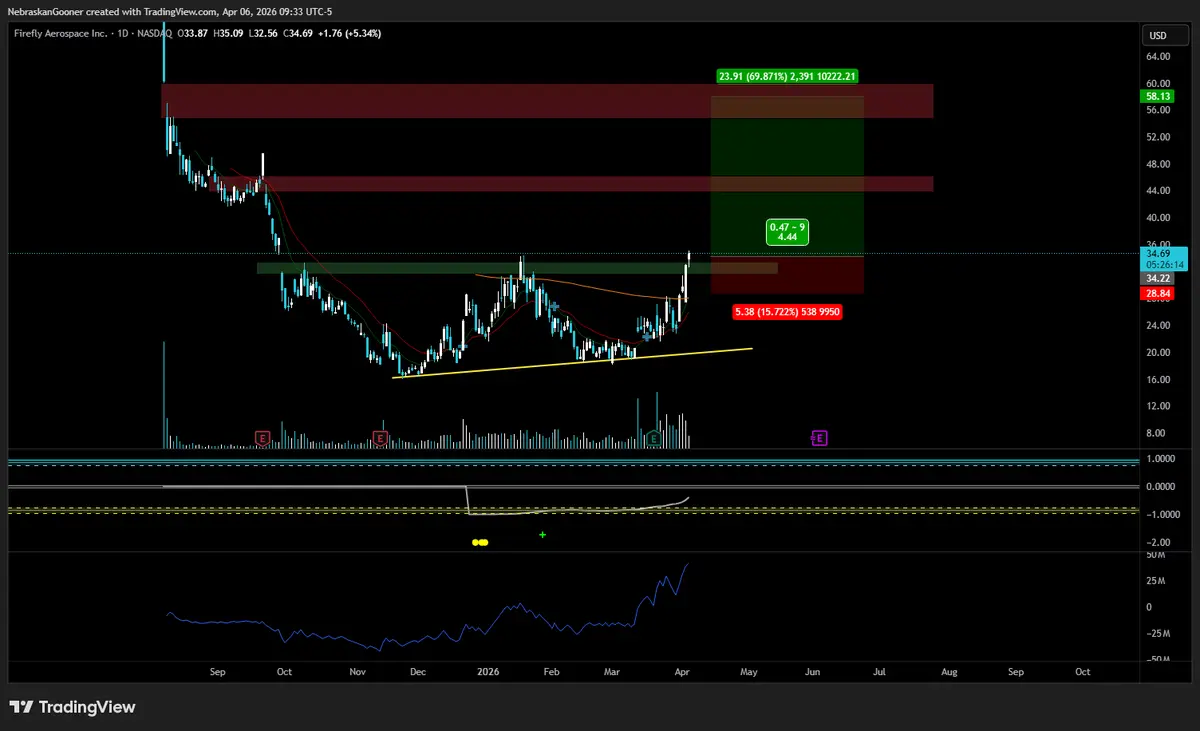Click the yellow dots indicator marker
This screenshot has width=1200, height=731.
481,542
